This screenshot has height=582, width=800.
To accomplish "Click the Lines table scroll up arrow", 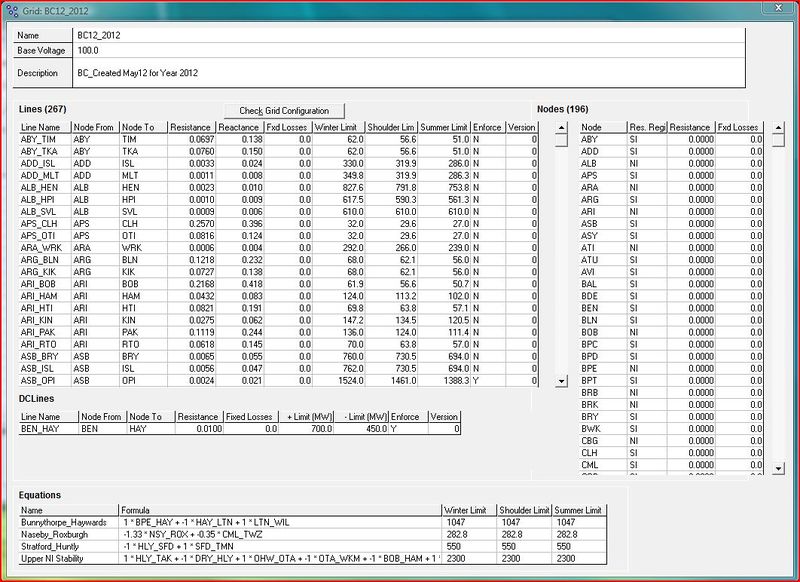I will pos(561,128).
